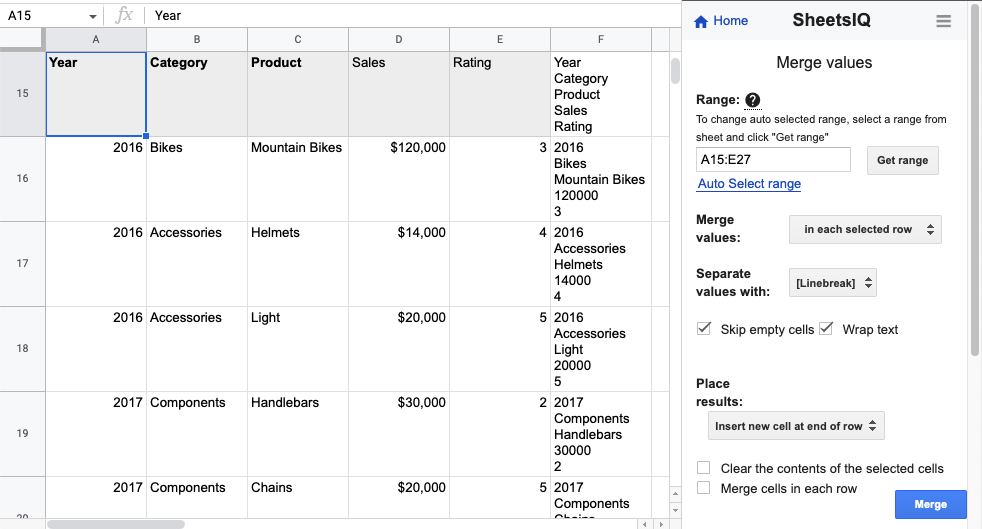
Task: Select column D header
Action: point(399,39)
